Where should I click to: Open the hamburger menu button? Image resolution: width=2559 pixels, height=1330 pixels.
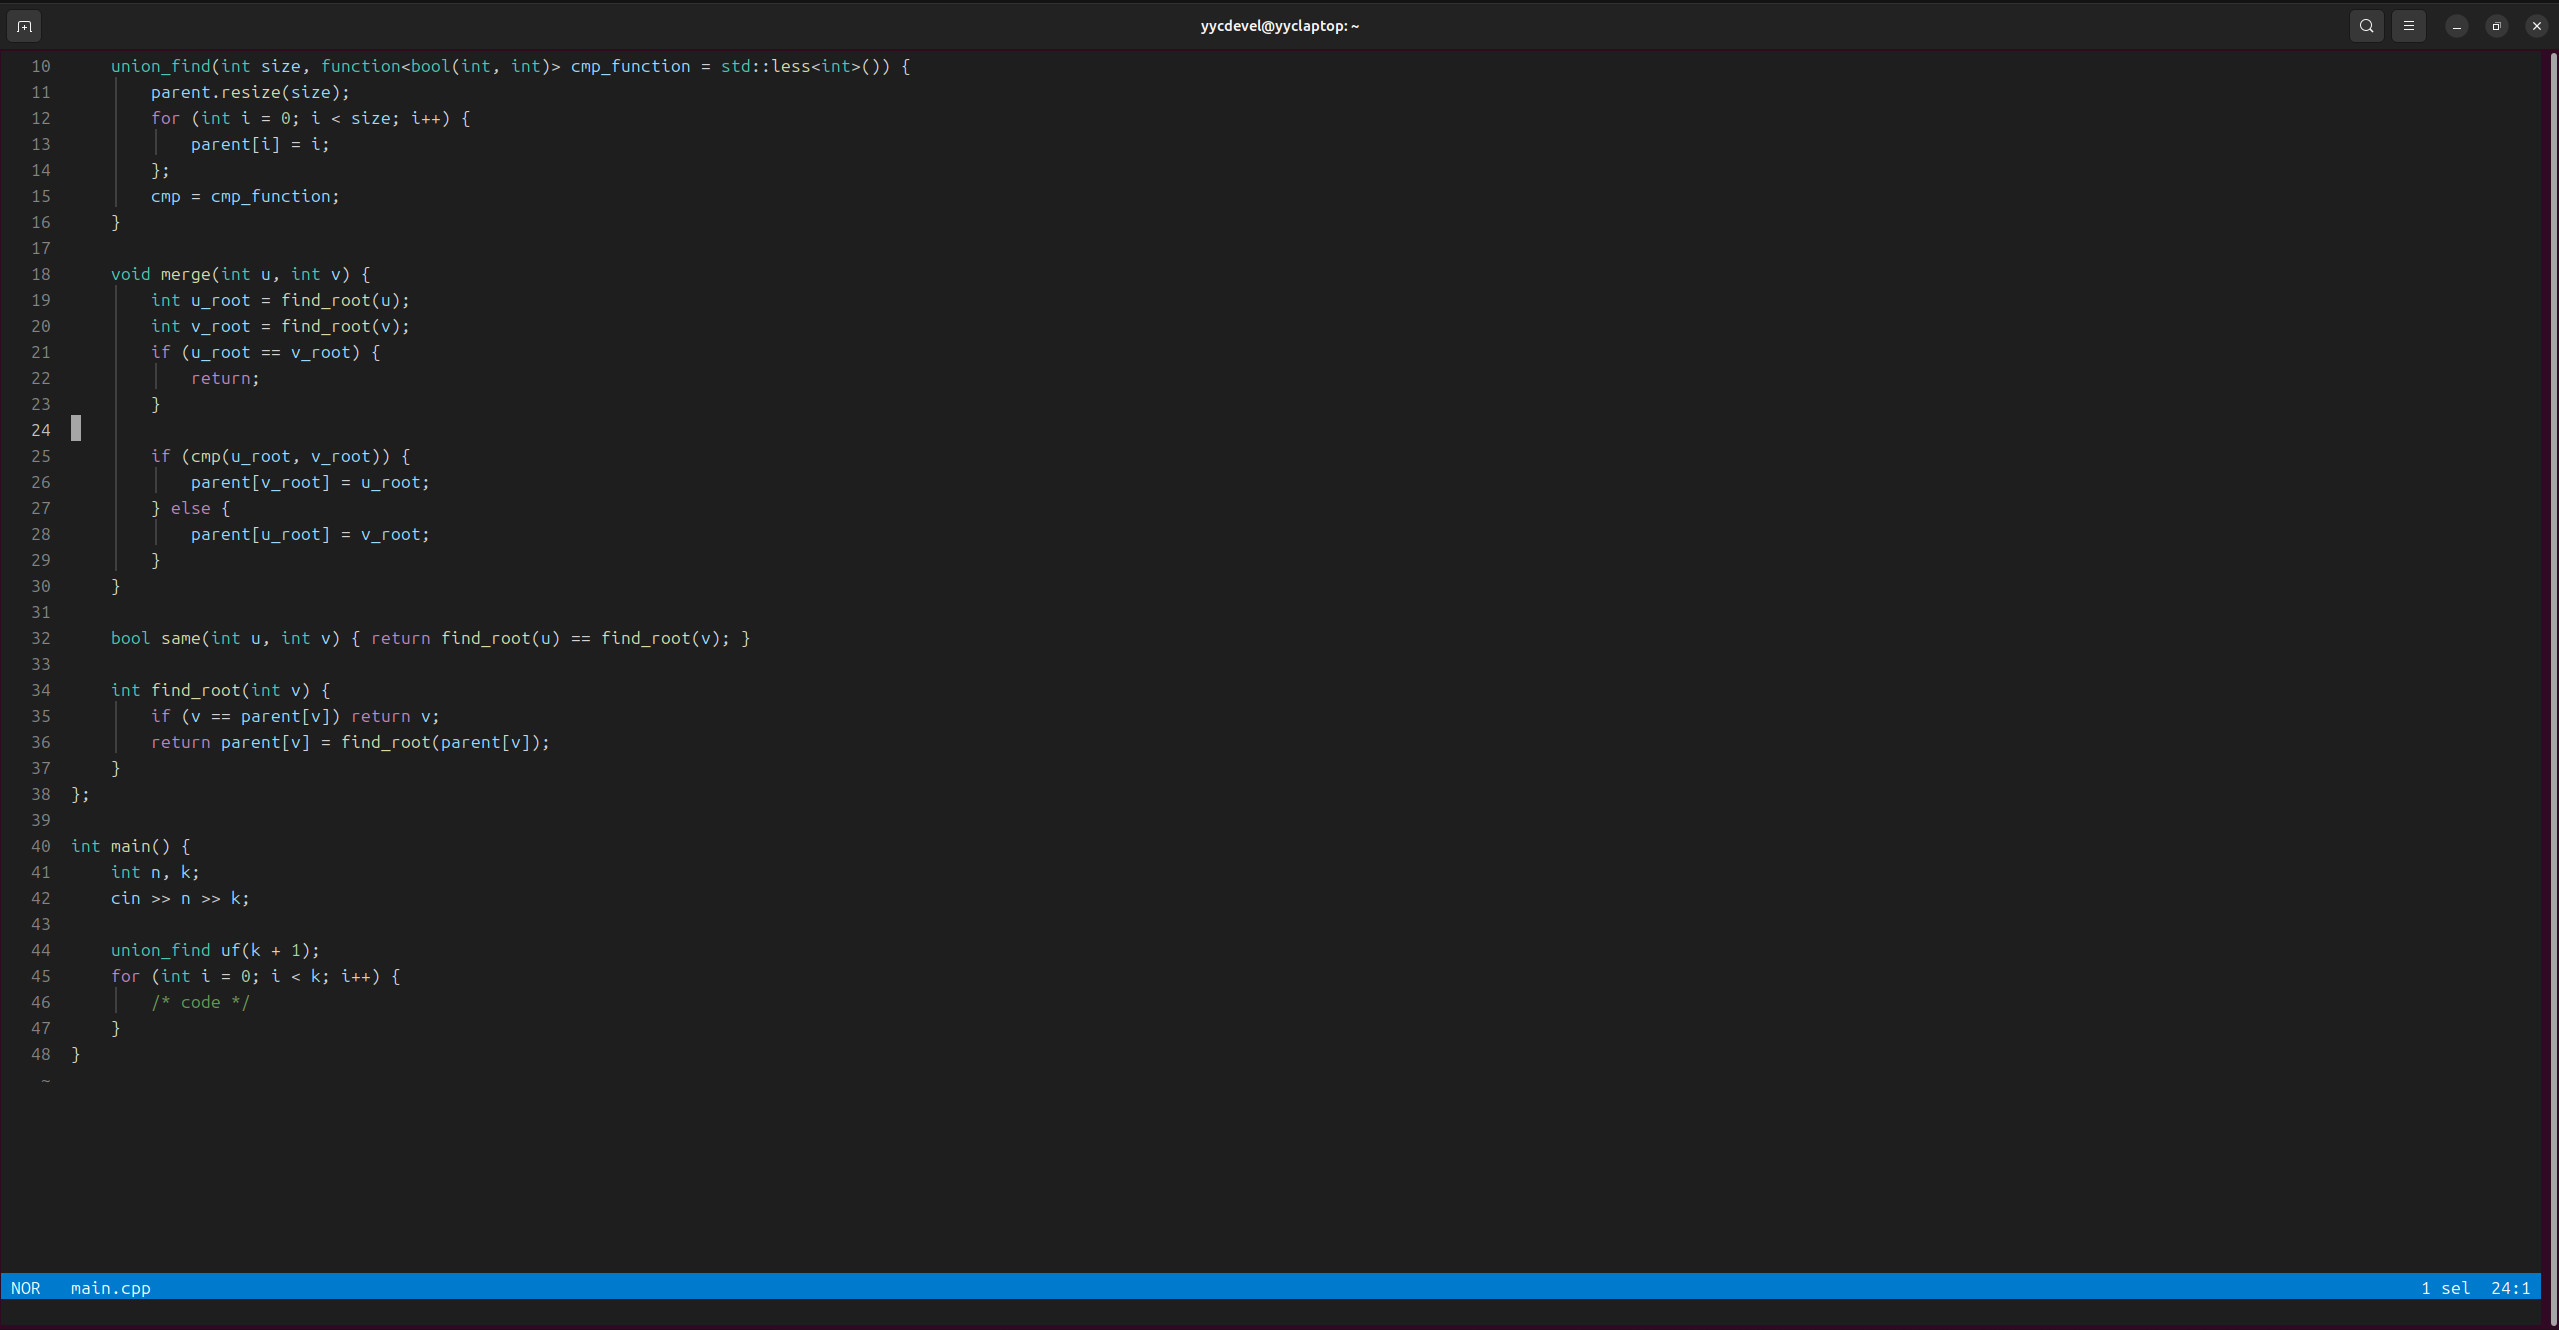(2408, 26)
